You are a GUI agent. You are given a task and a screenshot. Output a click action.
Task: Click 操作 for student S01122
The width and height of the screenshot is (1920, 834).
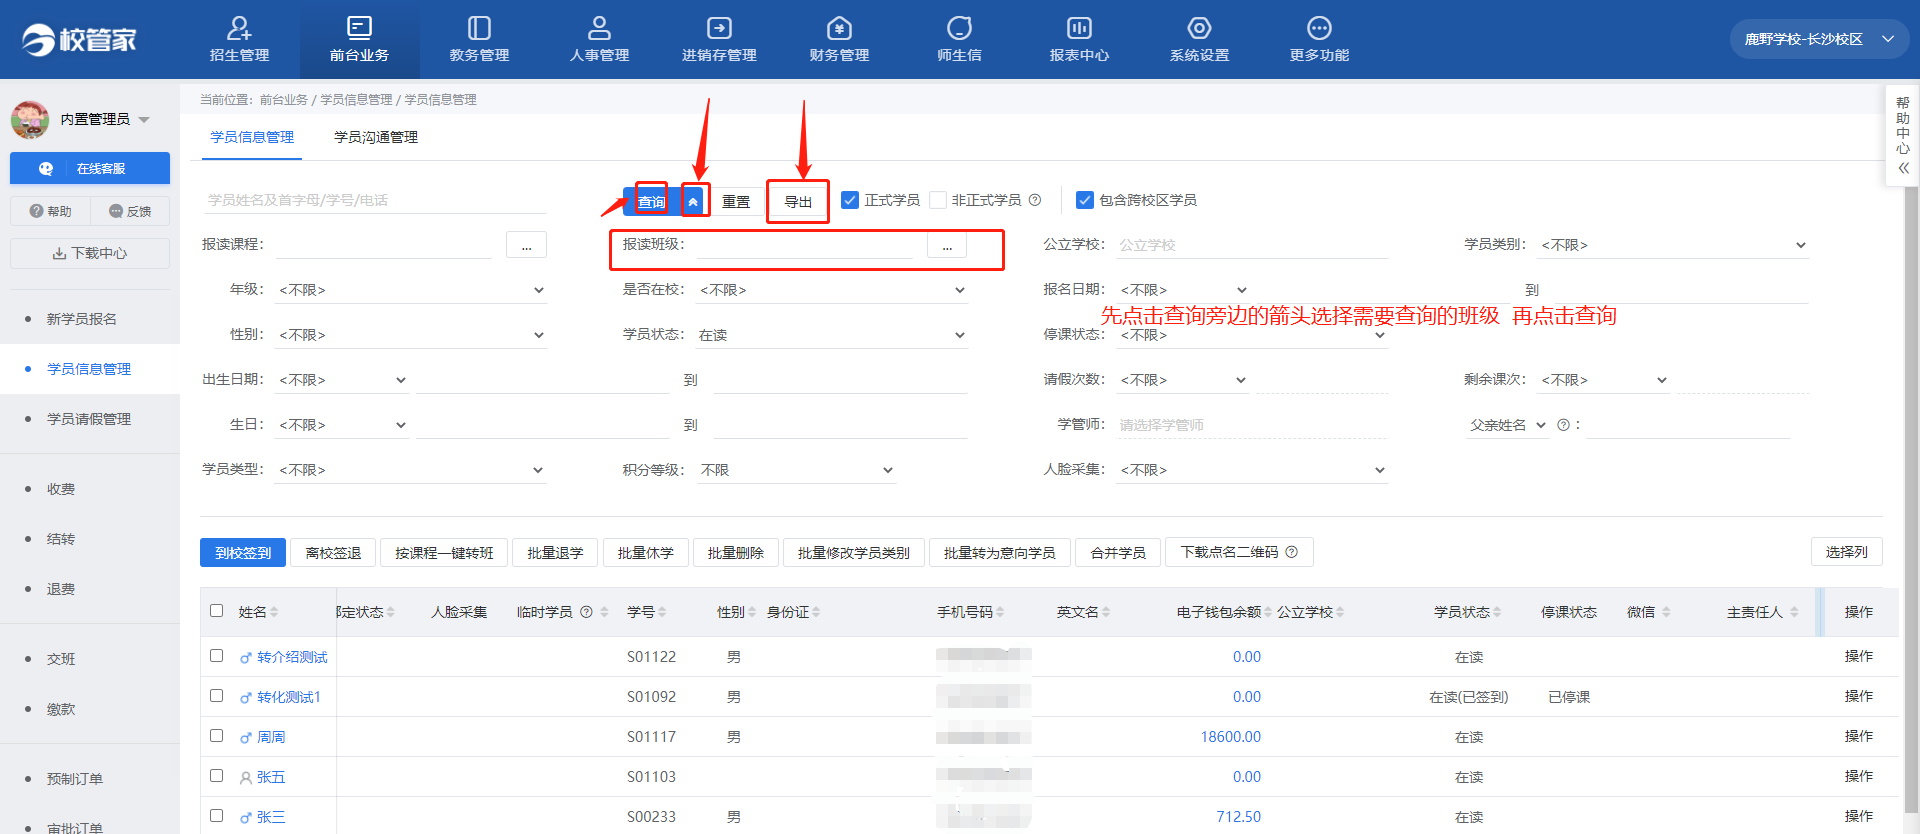[x=1859, y=656]
